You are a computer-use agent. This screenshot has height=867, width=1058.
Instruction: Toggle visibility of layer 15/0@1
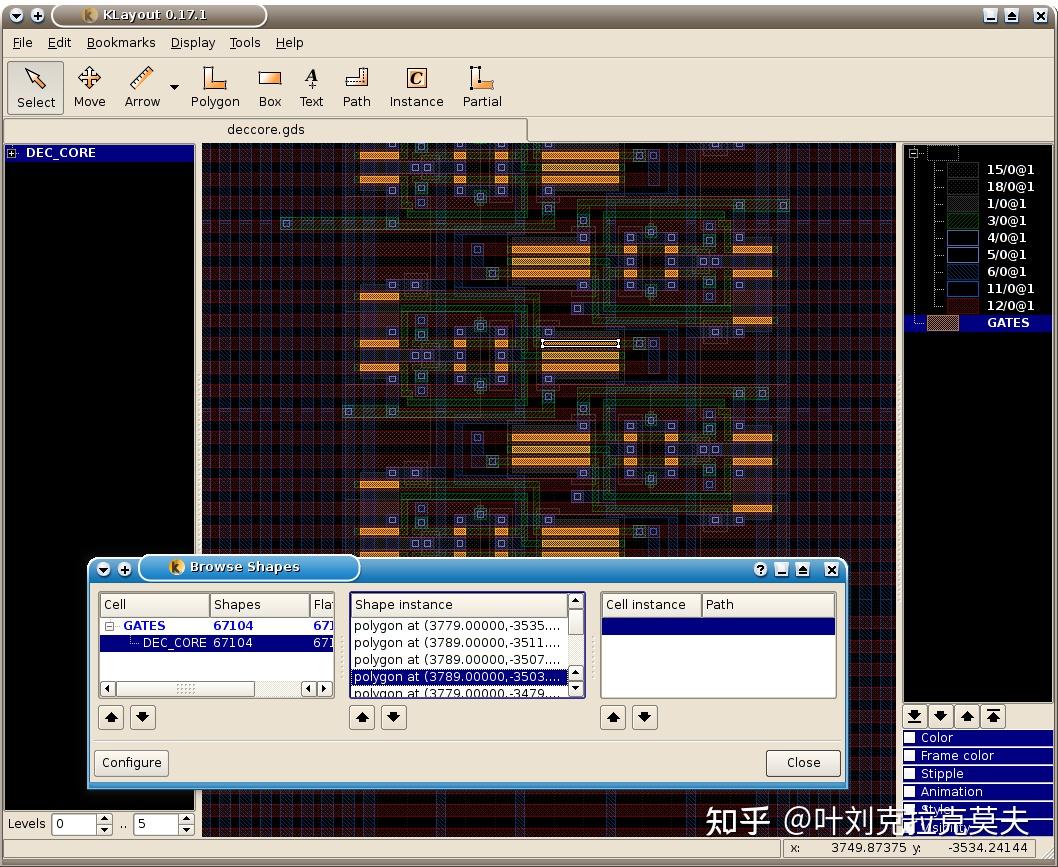962,169
